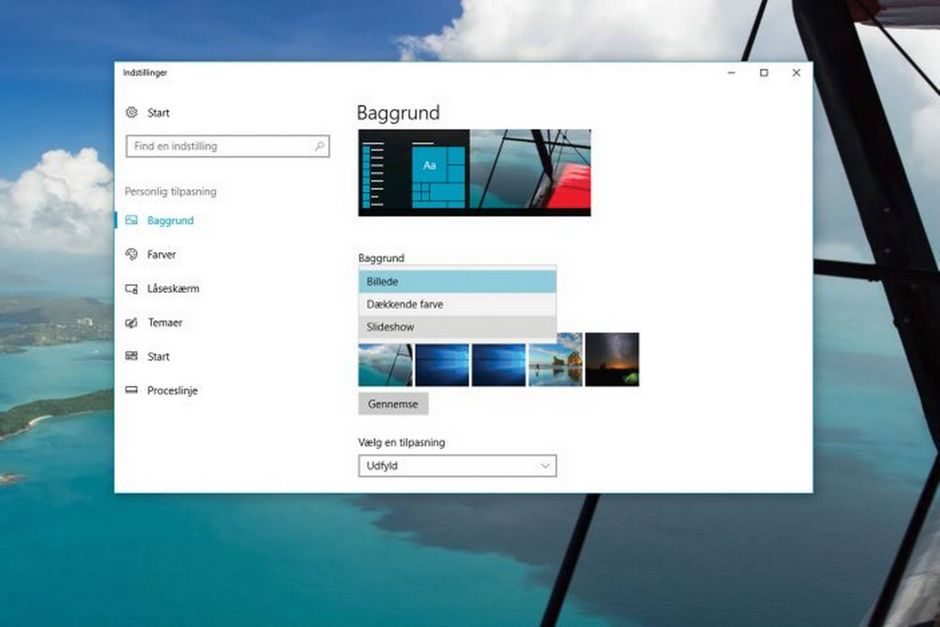Click the Baggrund picture icon in sidebar
Viewport: 940px width, 627px height.
point(132,220)
